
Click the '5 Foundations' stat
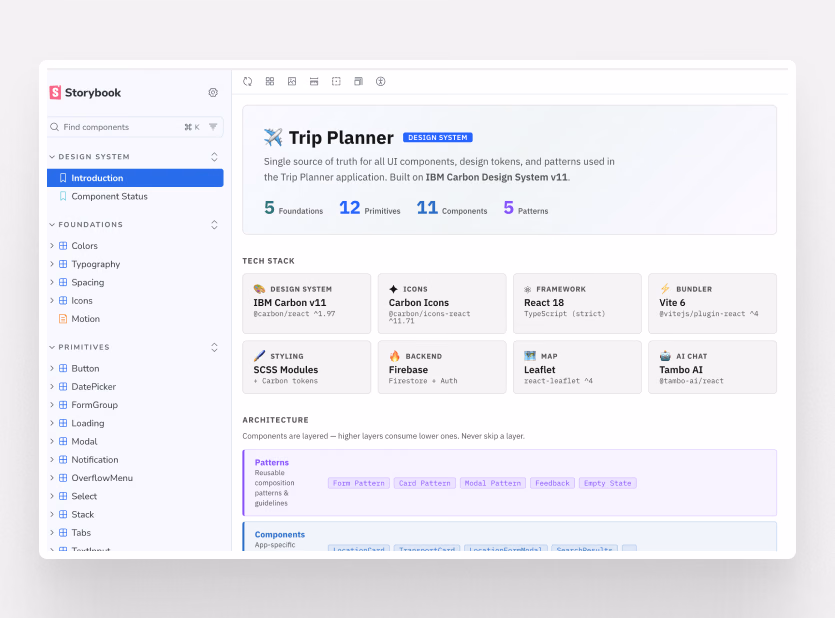point(293,208)
